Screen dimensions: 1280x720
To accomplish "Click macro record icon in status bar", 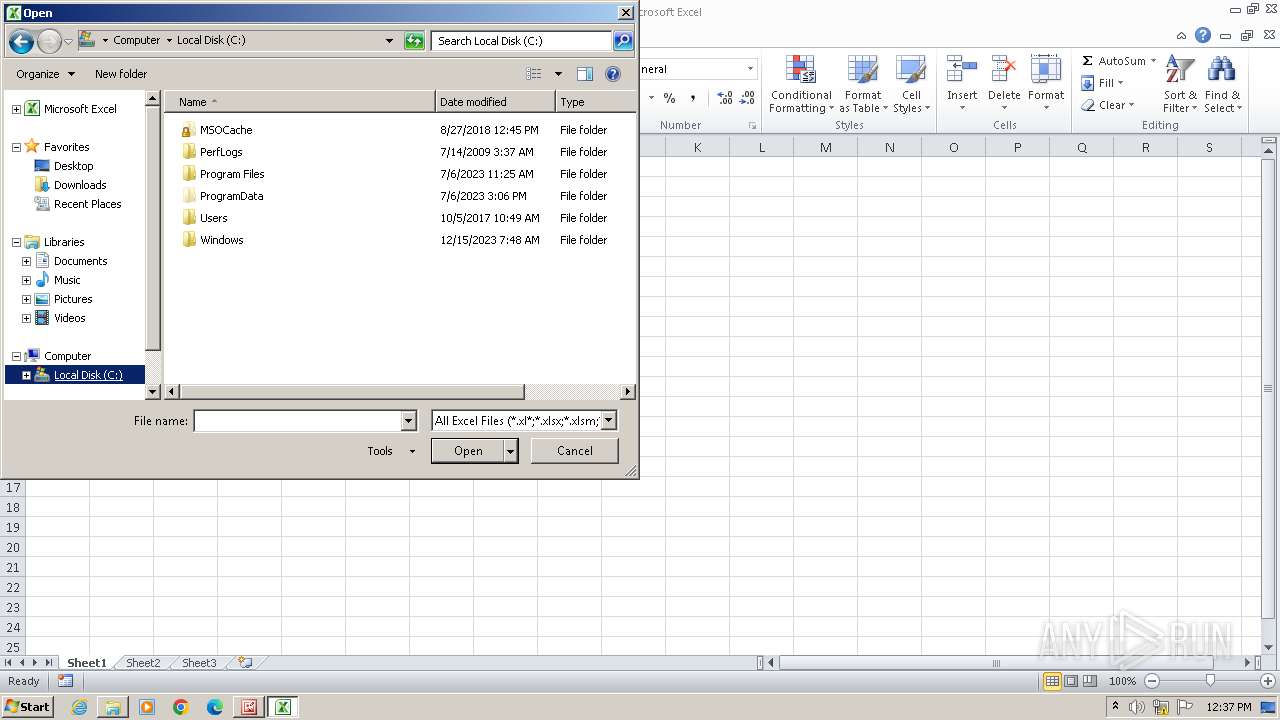I will [65, 681].
